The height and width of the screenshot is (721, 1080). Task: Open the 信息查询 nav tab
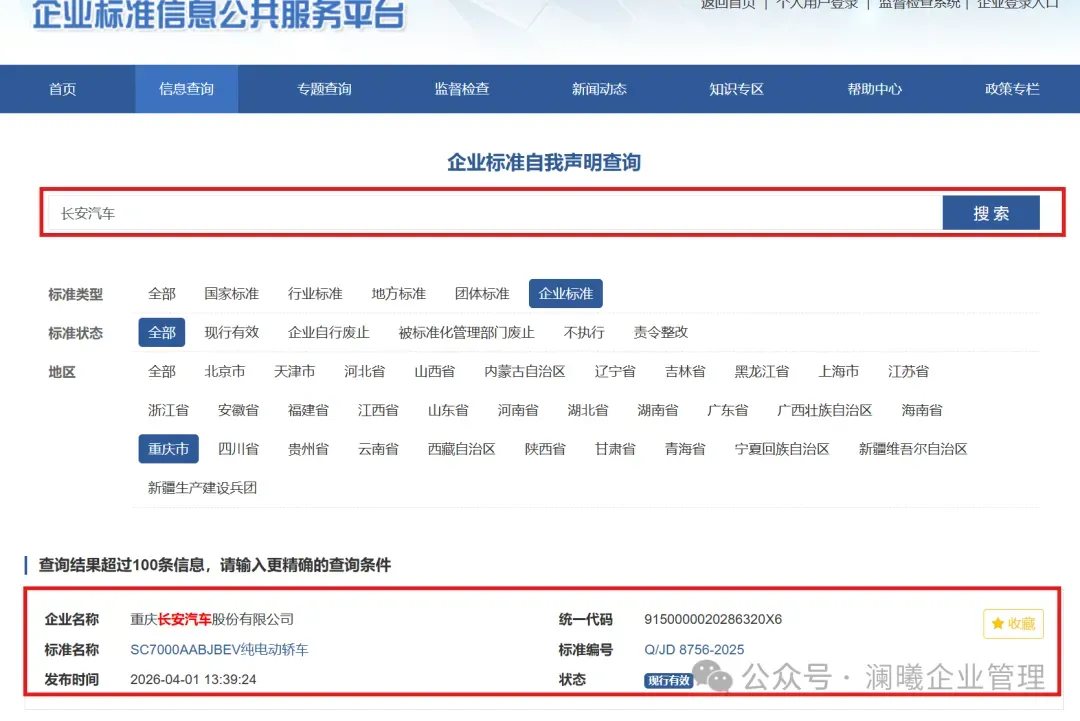187,89
